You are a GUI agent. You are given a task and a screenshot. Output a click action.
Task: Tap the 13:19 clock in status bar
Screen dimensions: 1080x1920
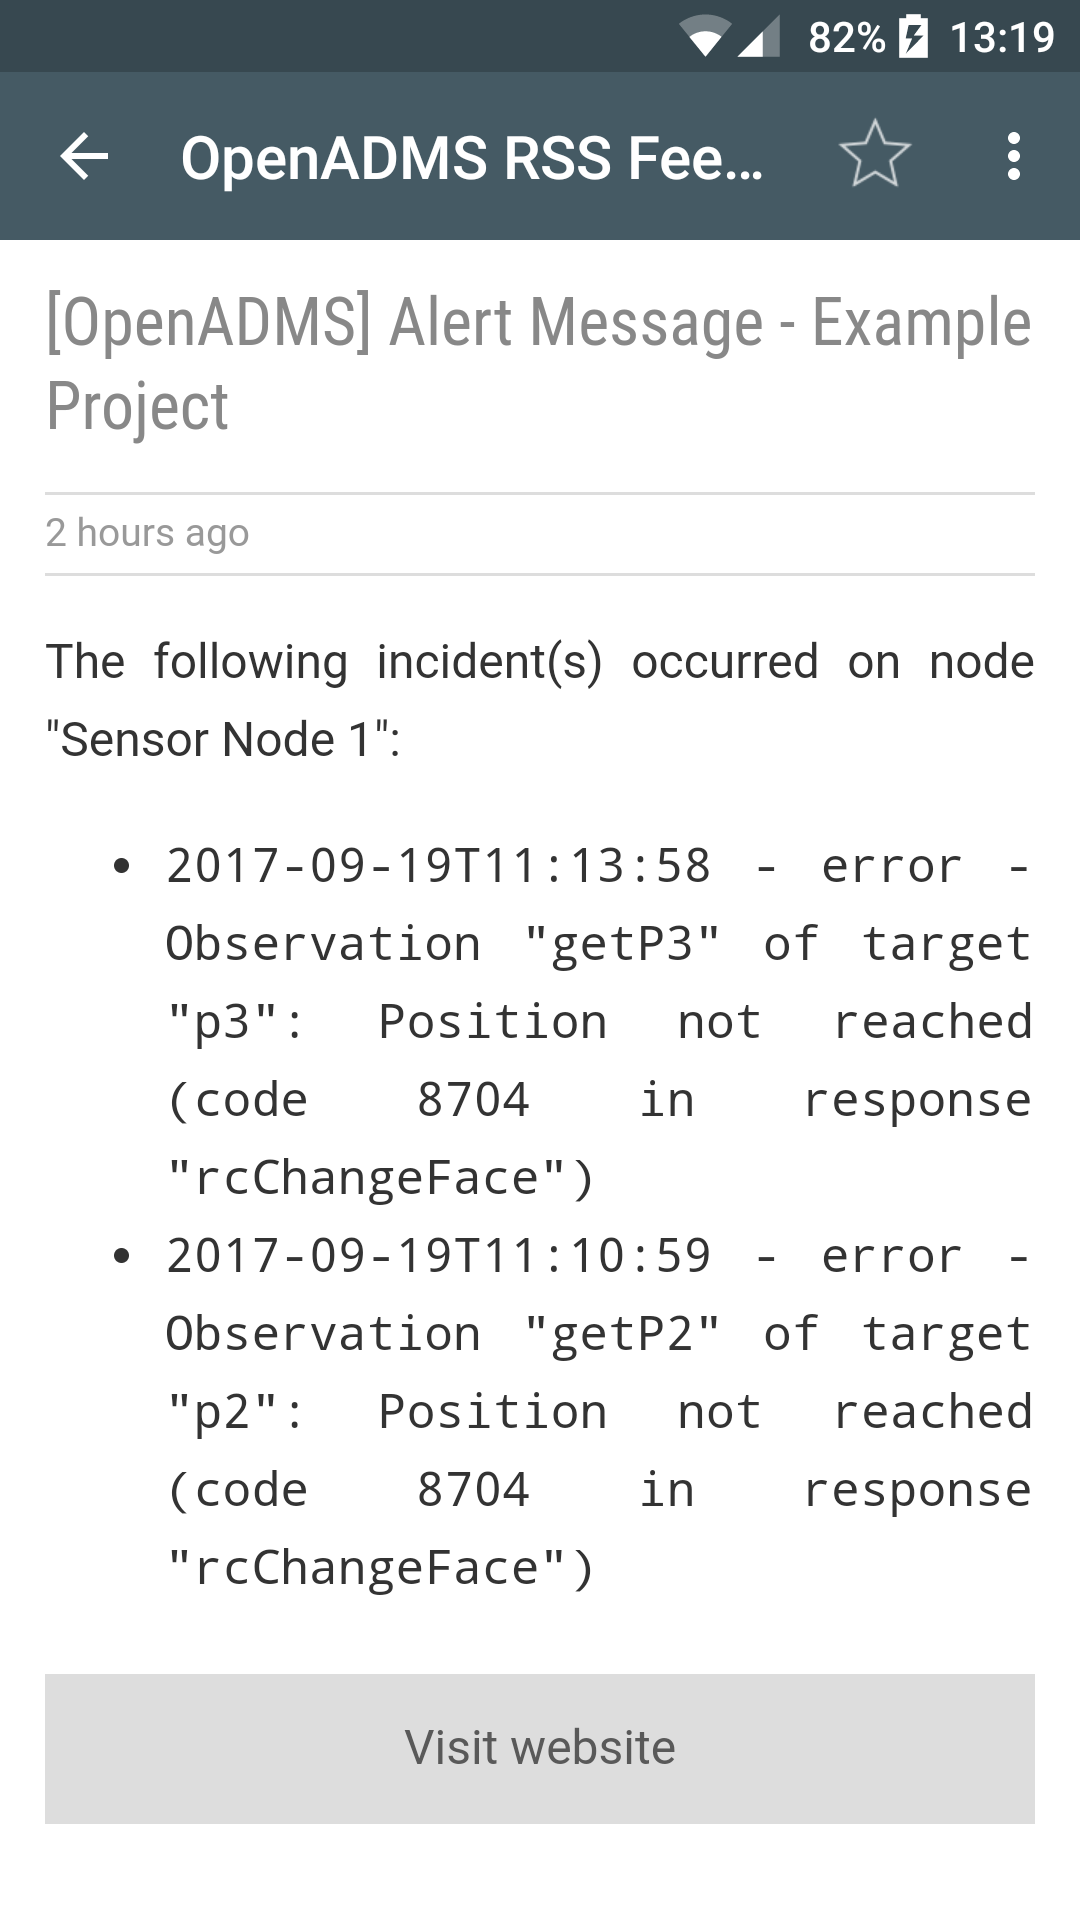tap(1002, 37)
